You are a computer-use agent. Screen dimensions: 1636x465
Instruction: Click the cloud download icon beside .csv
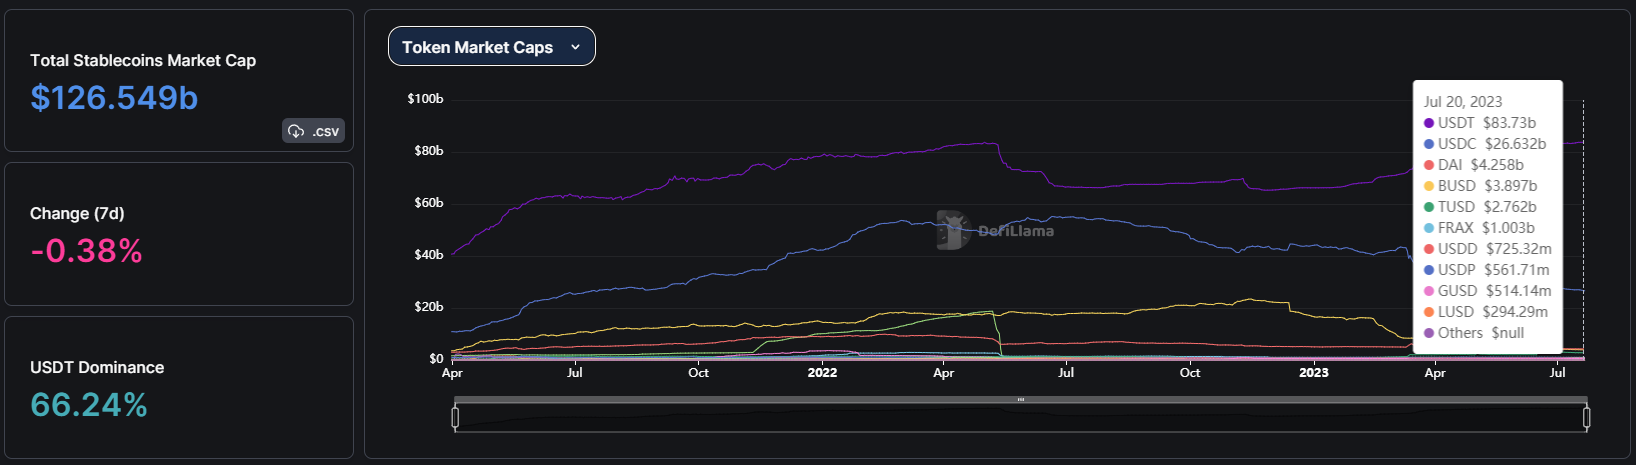[296, 131]
